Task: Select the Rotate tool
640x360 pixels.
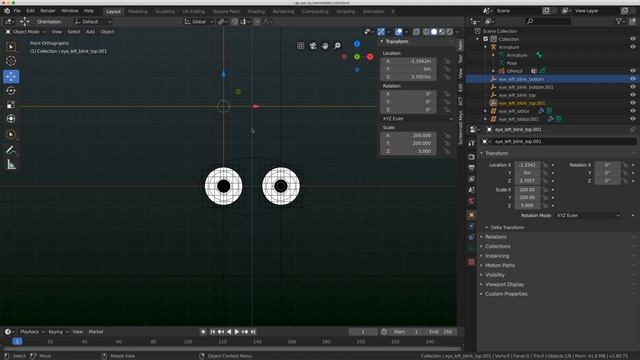Action: coord(11,90)
